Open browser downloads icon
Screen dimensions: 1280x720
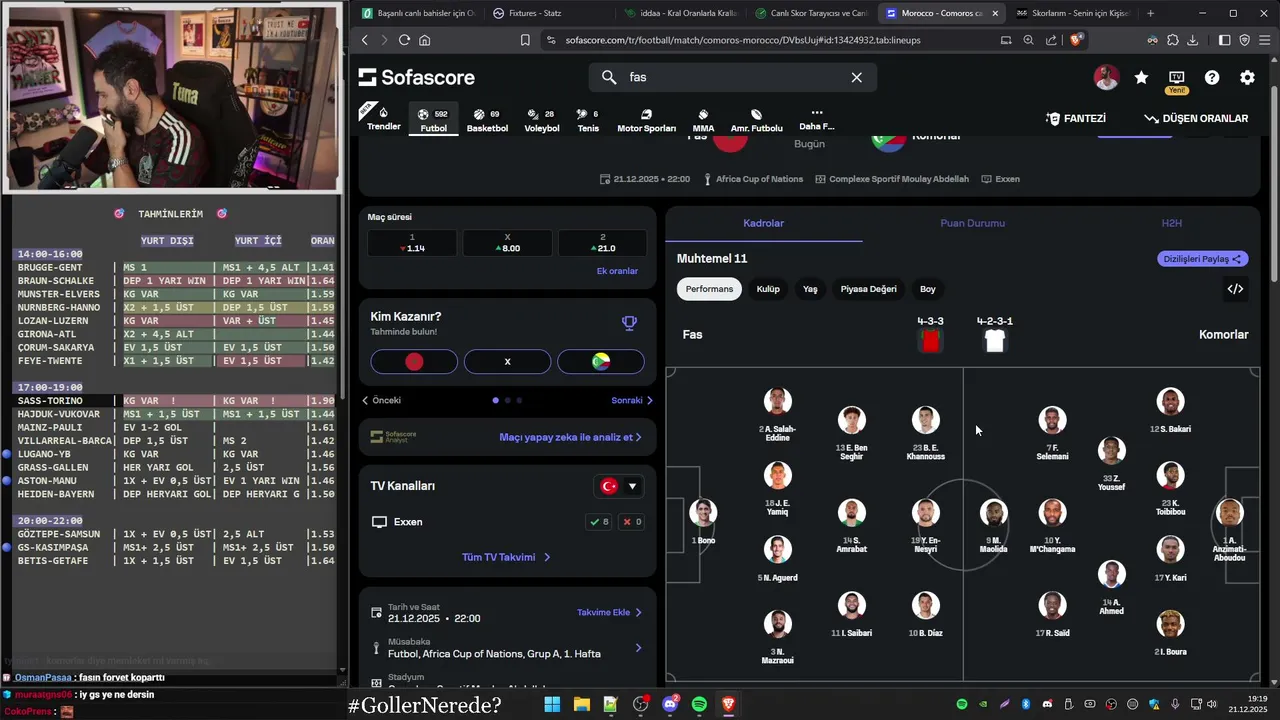[1194, 40]
